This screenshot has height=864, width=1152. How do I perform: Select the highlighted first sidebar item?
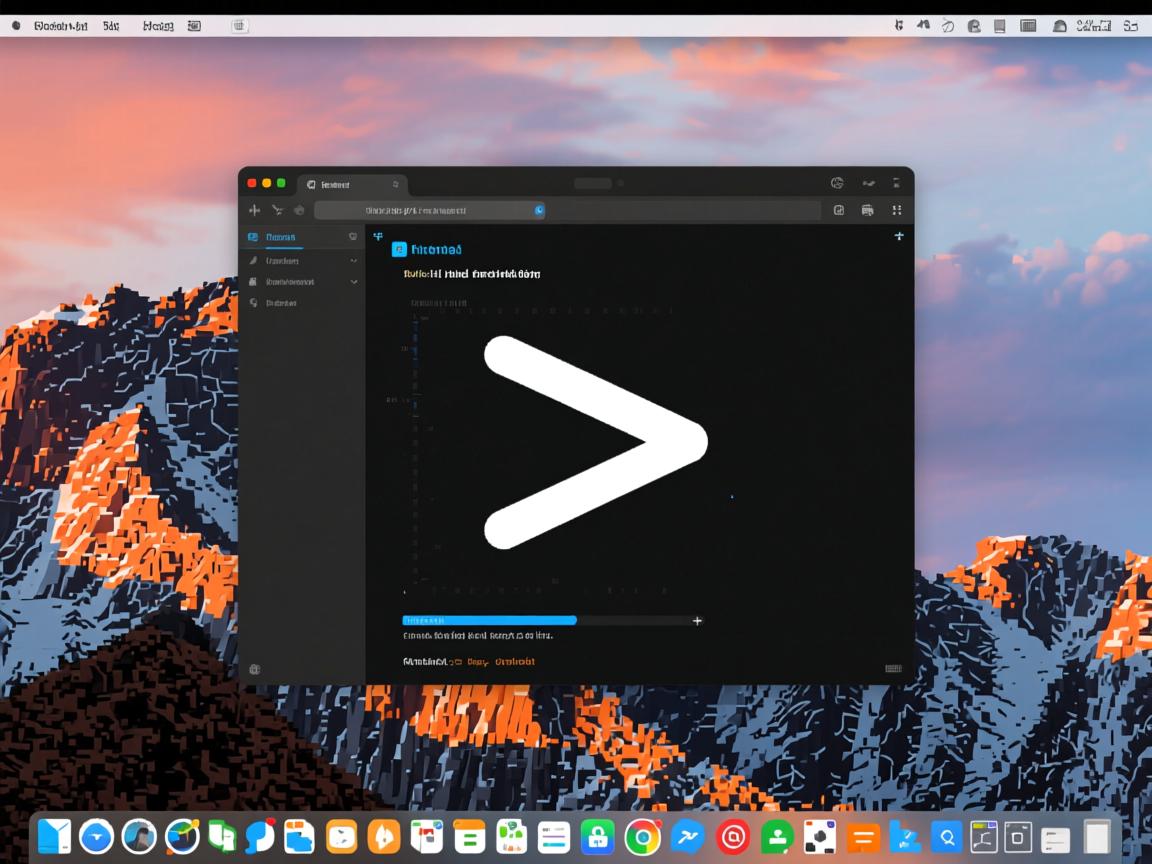pos(280,237)
